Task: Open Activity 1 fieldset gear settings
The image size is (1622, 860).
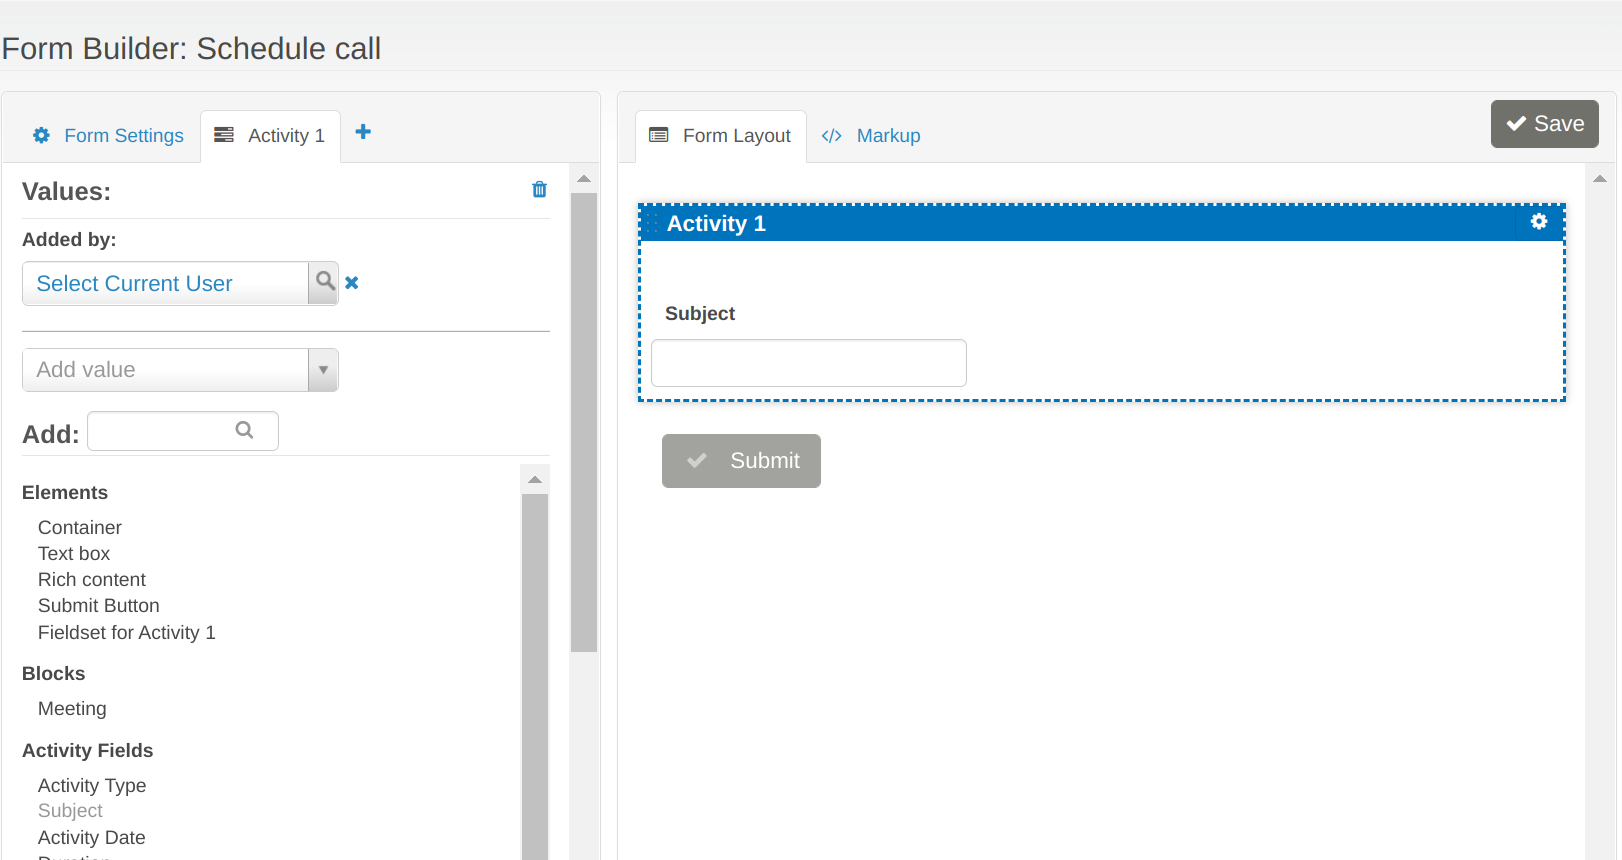Action: click(x=1539, y=222)
